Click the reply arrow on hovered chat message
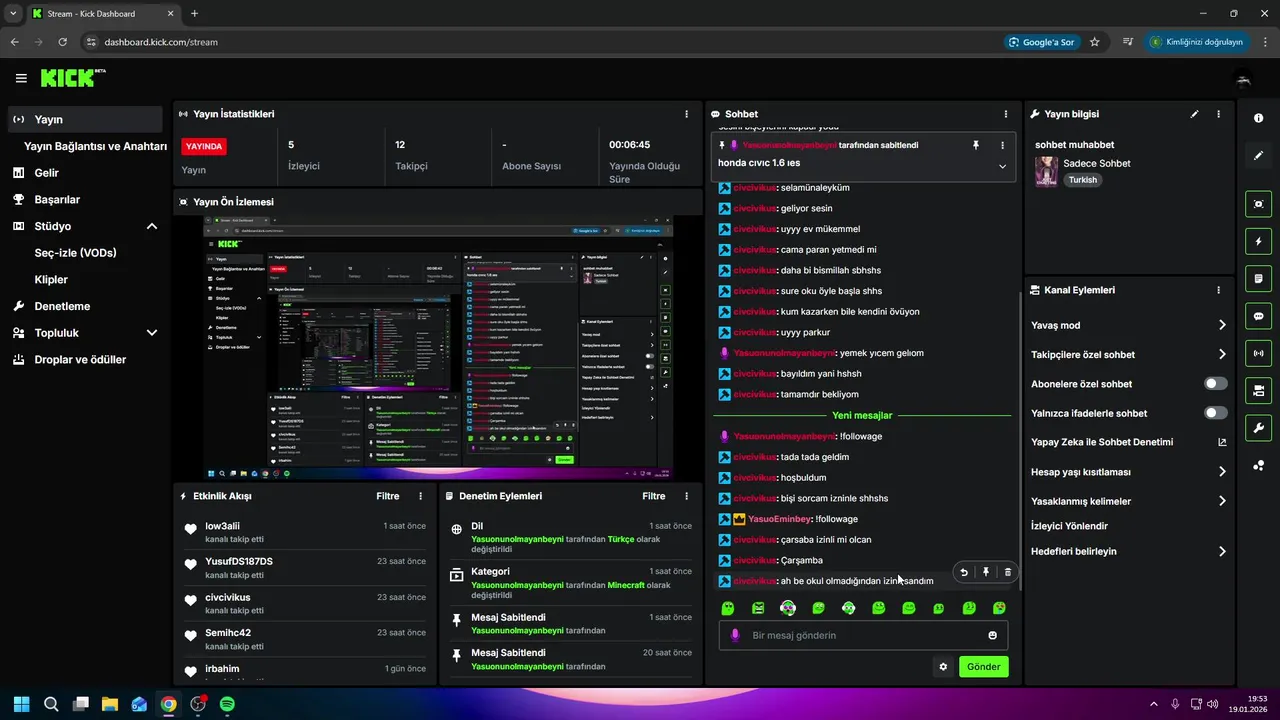1280x720 pixels. 964,572
